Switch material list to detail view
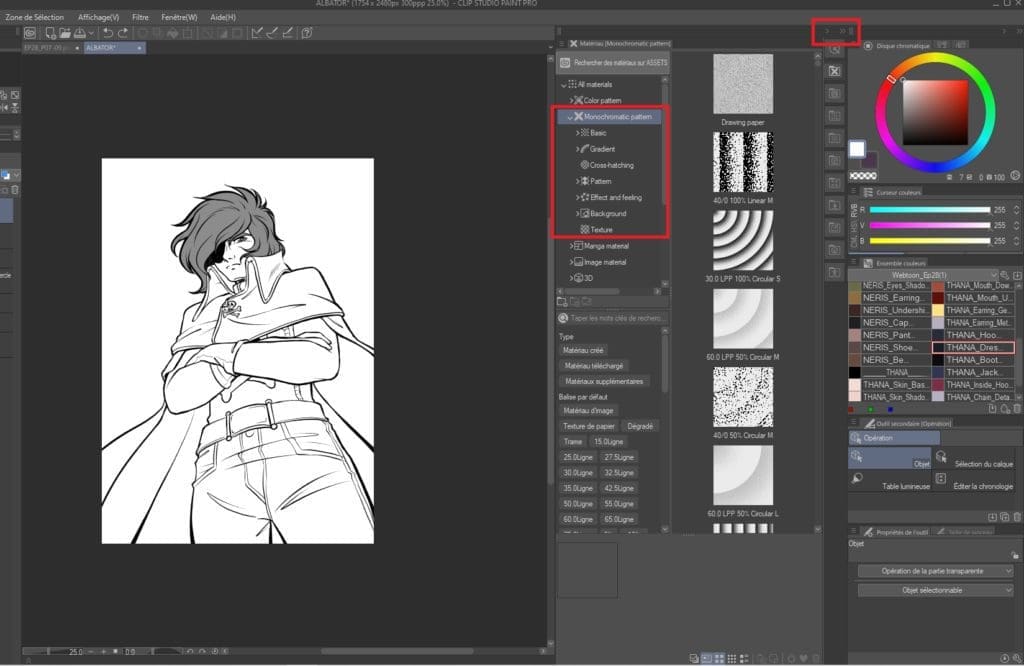The height and width of the screenshot is (666, 1024). (x=744, y=658)
